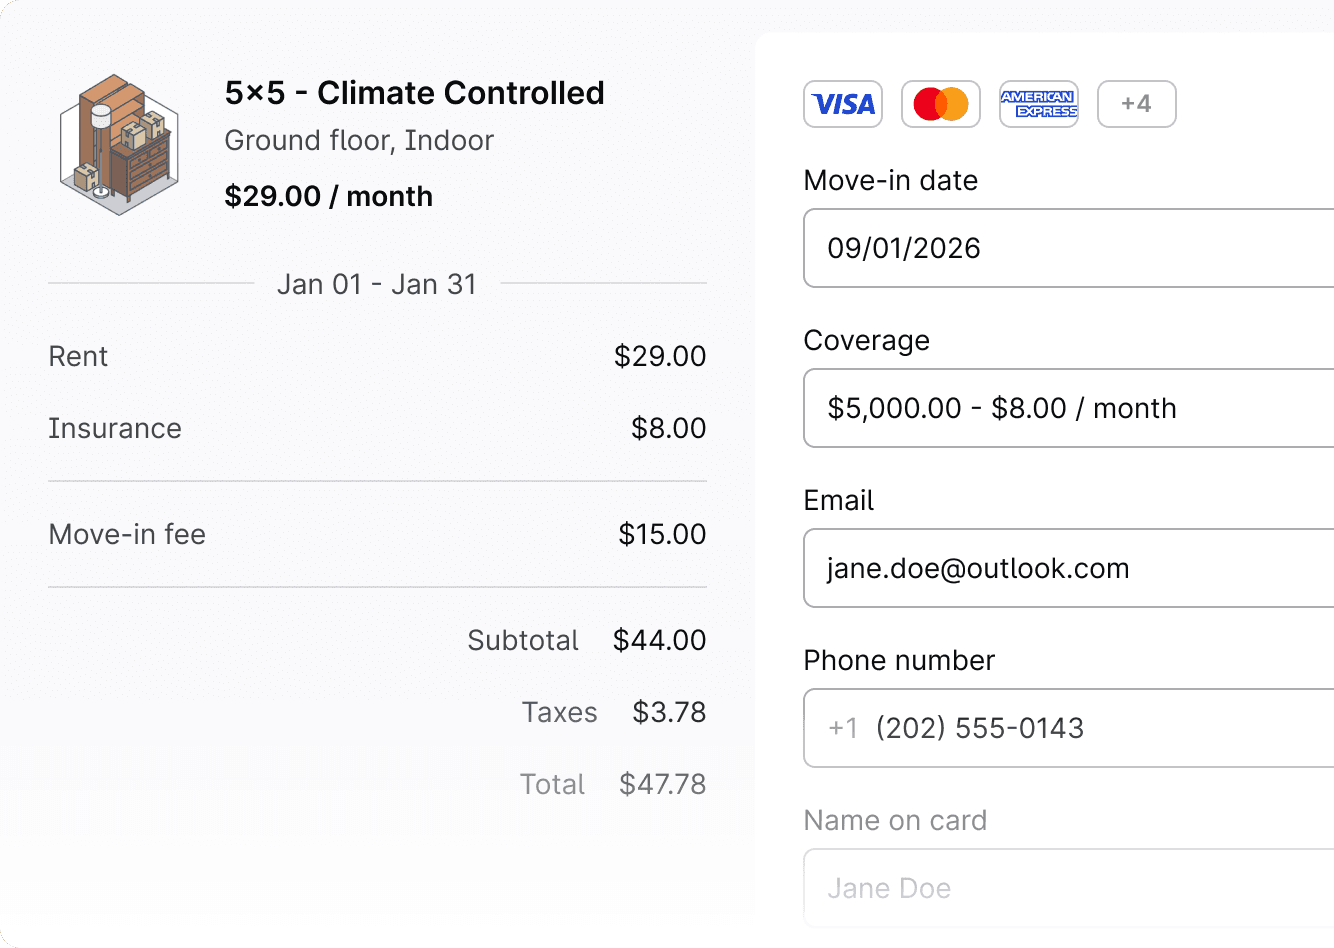Click the American Express card icon
Viewport: 1334px width, 948px height.
[1039, 104]
